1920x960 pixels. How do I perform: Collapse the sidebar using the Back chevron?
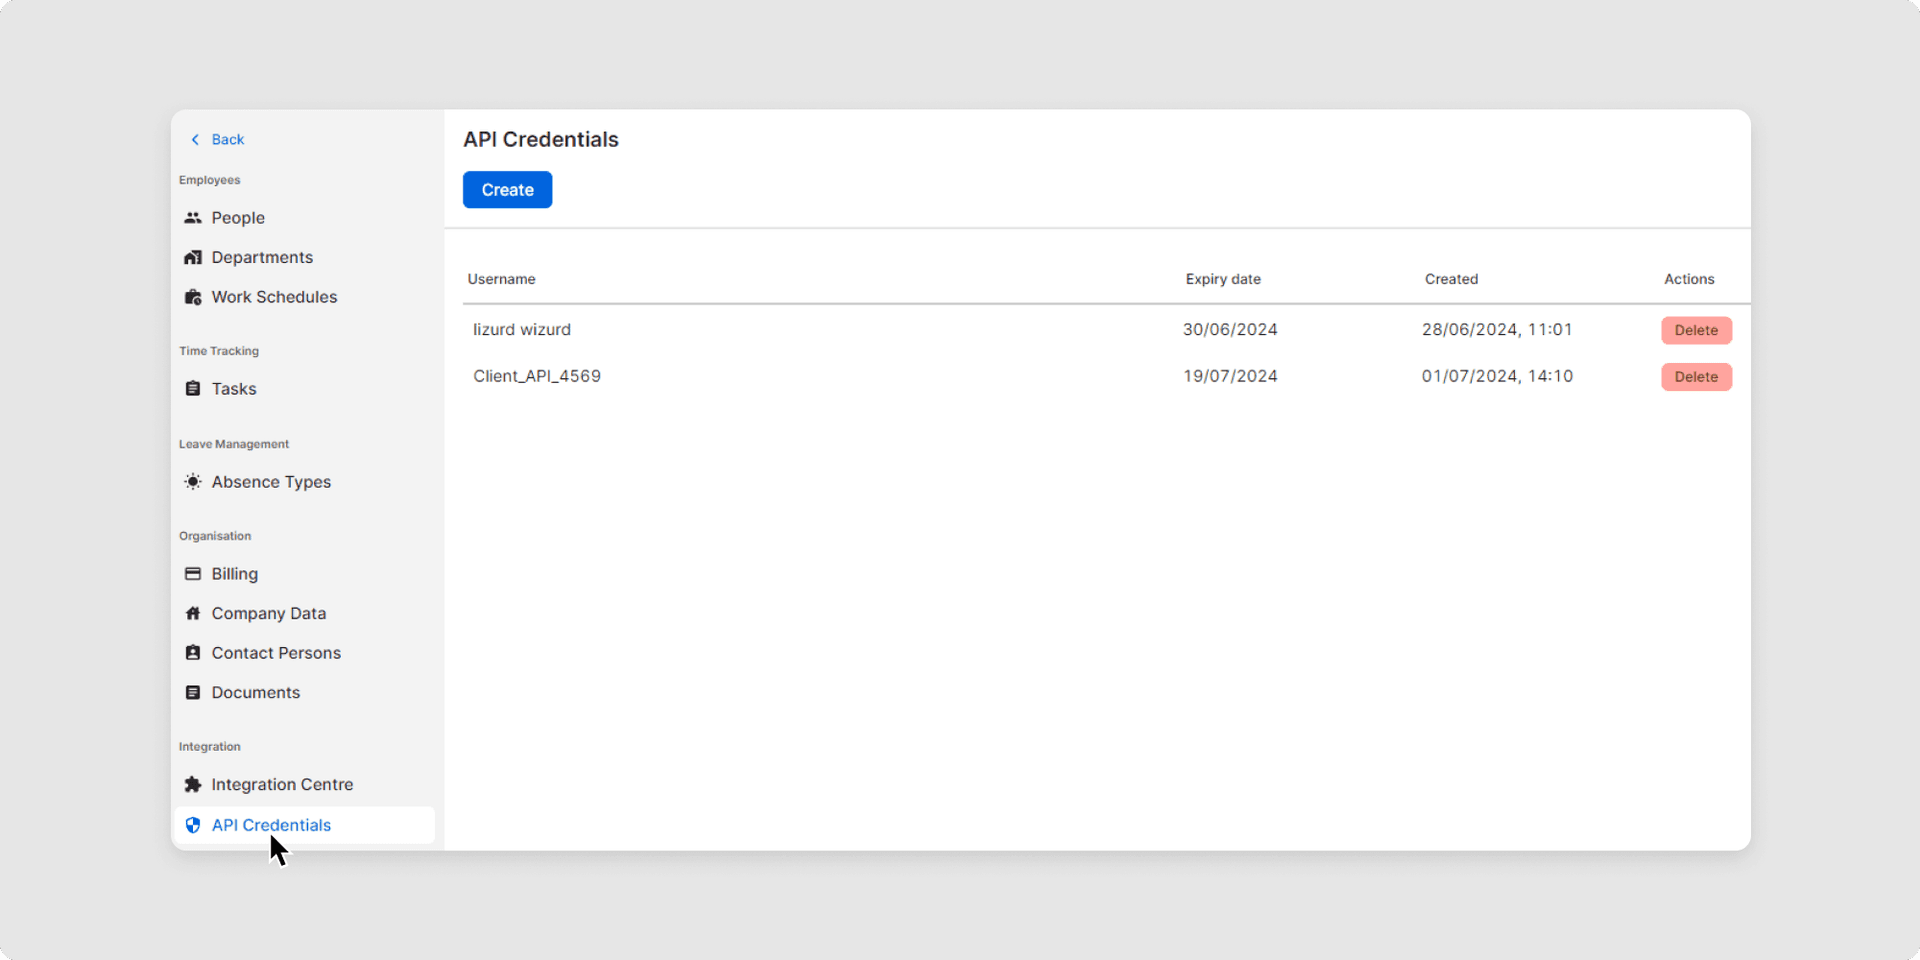pos(196,139)
